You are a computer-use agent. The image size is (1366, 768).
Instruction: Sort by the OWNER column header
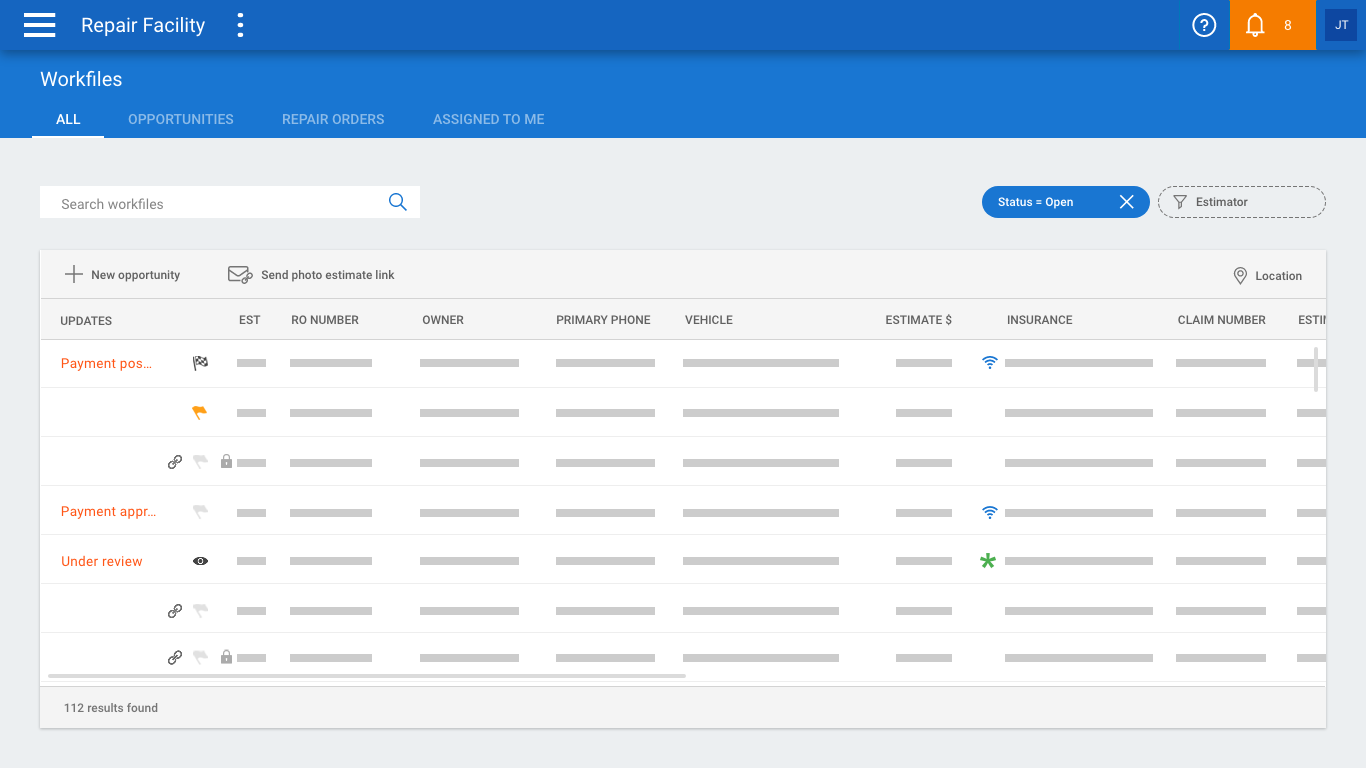pos(443,320)
